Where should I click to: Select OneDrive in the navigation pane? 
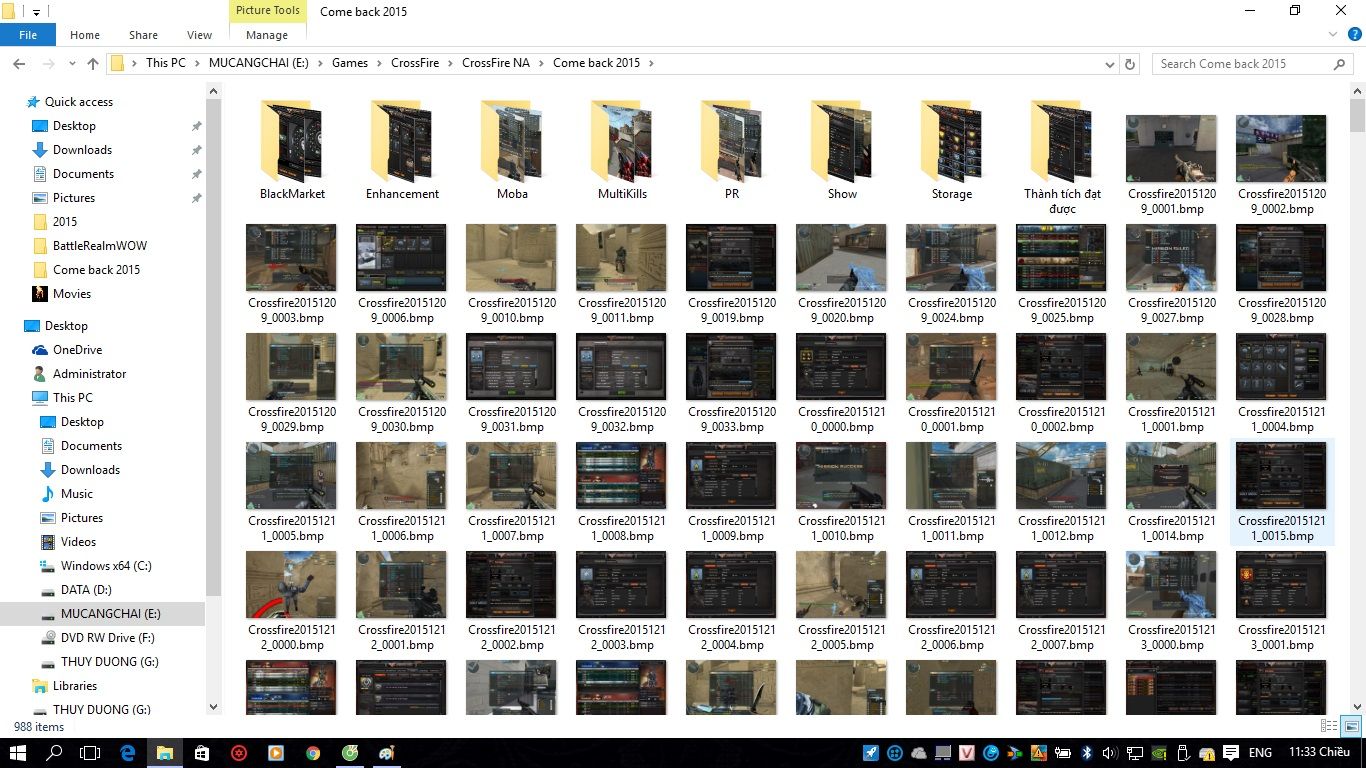point(77,350)
